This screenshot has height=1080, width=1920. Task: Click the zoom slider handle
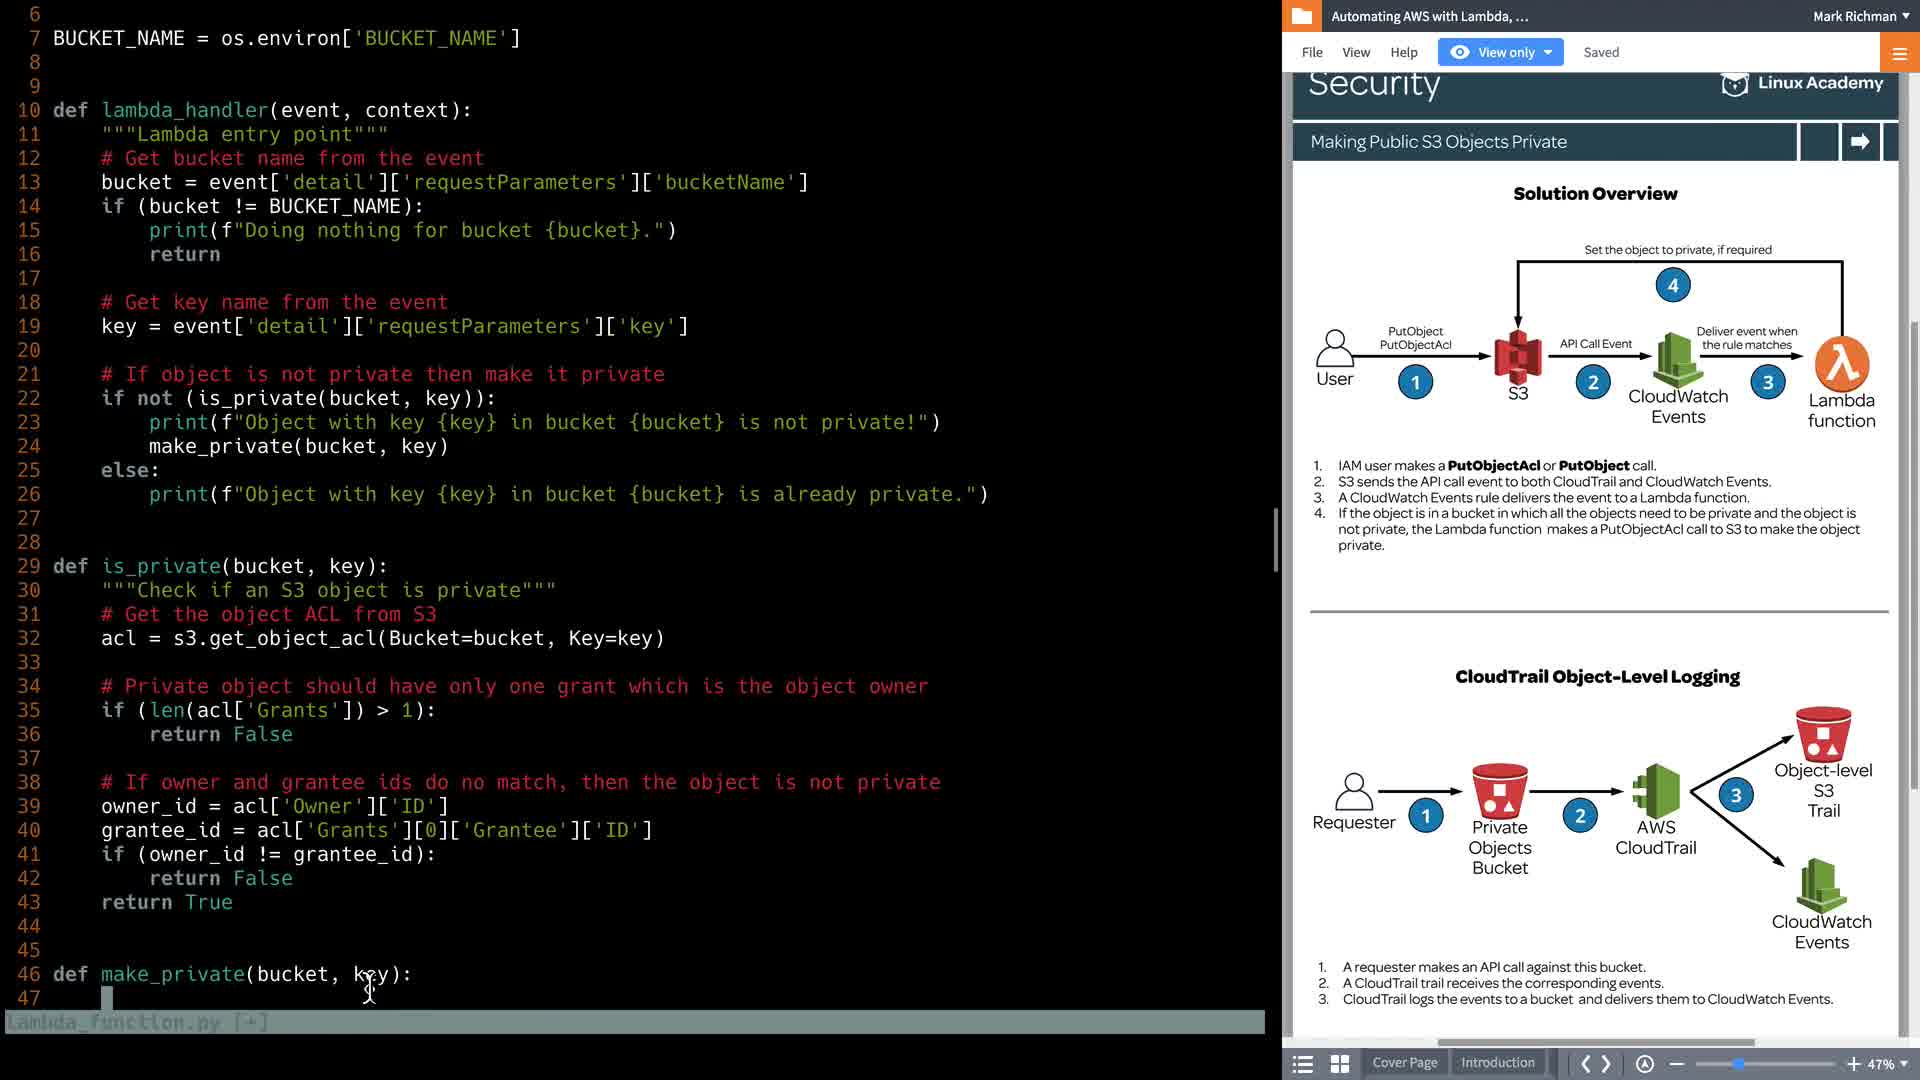pyautogui.click(x=1739, y=1064)
